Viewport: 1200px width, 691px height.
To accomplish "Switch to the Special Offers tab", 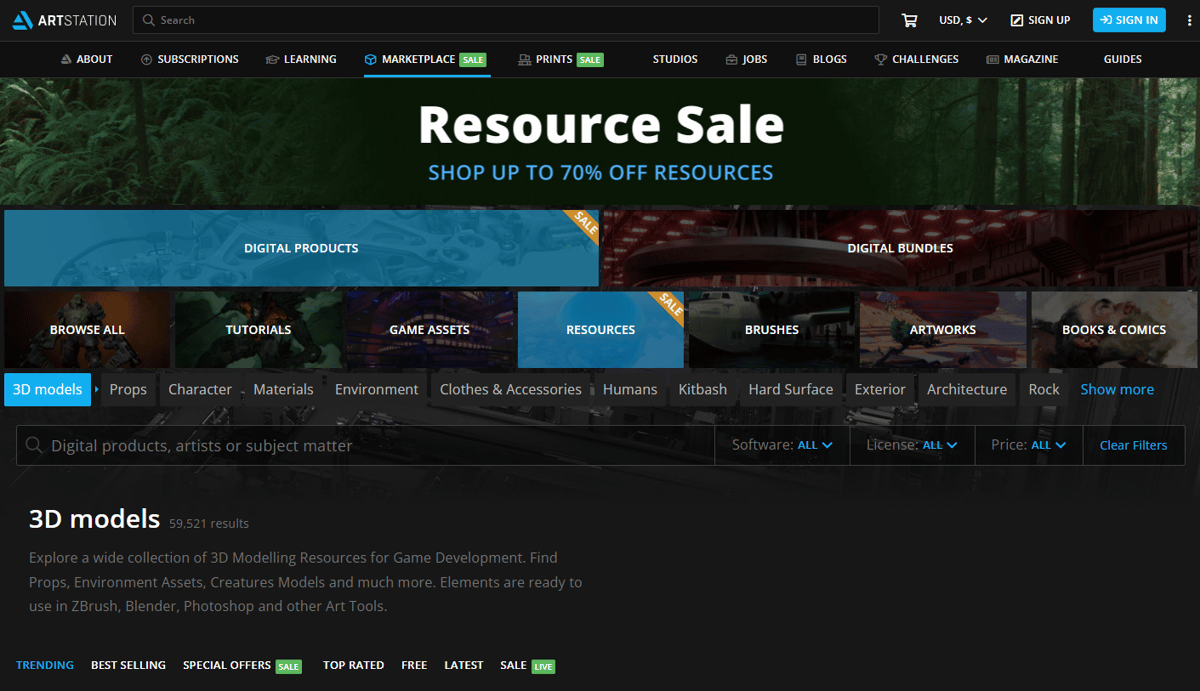I will 242,665.
